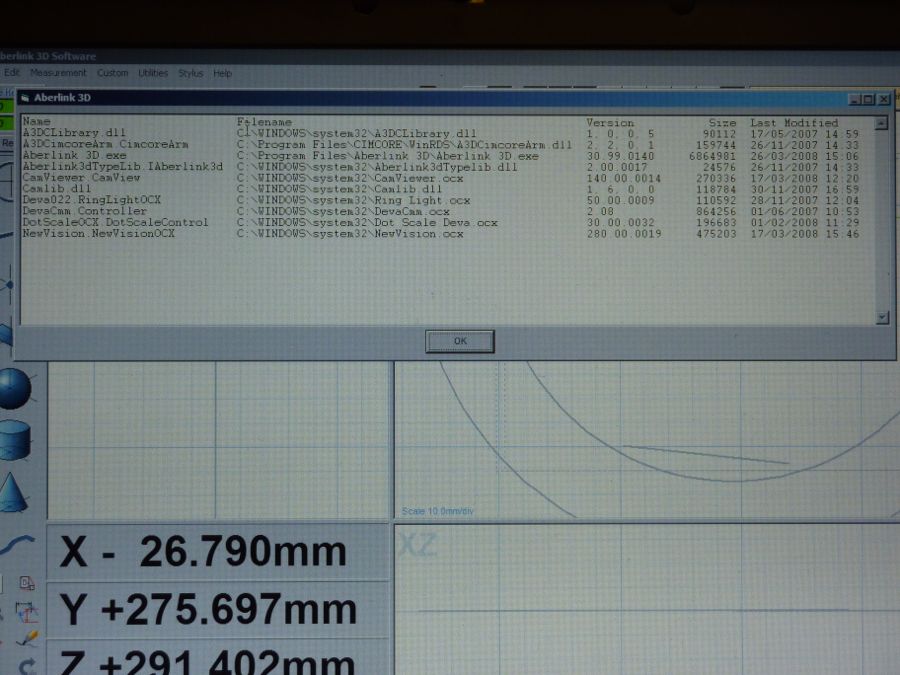The width and height of the screenshot is (900, 675).
Task: Select the 'Camlib.dll' name entry
Action: [x=57, y=188]
